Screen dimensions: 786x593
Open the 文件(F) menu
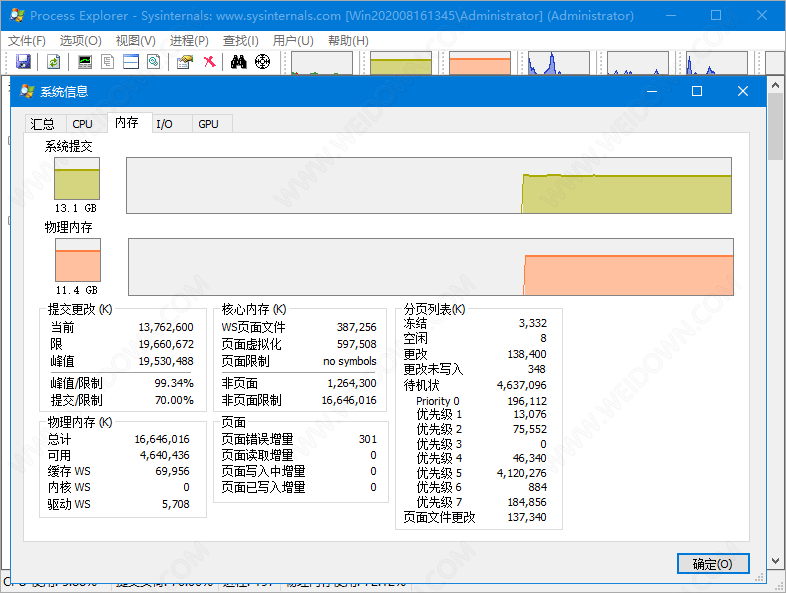(27, 41)
